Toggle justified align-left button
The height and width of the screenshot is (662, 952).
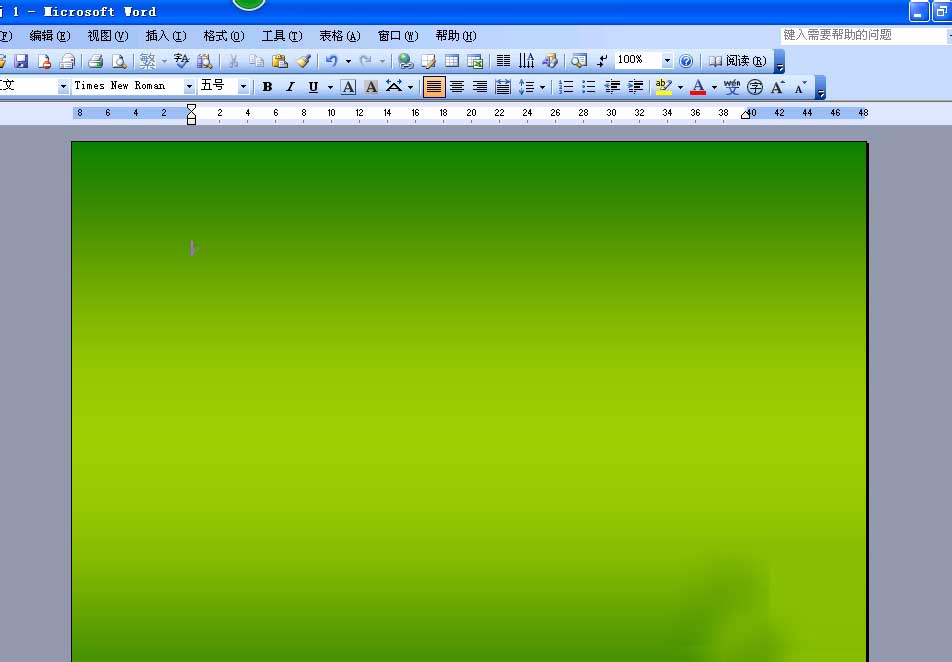pos(434,87)
